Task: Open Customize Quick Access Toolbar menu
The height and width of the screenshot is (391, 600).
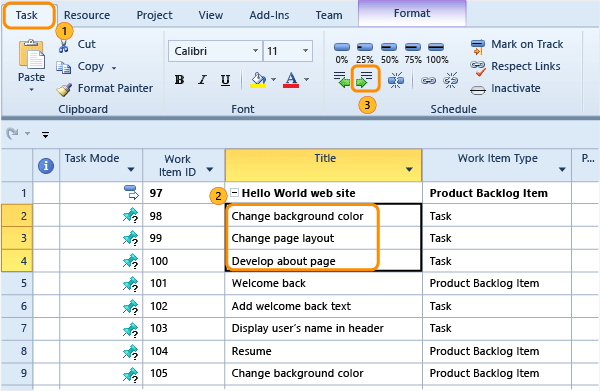Action: click(x=45, y=135)
